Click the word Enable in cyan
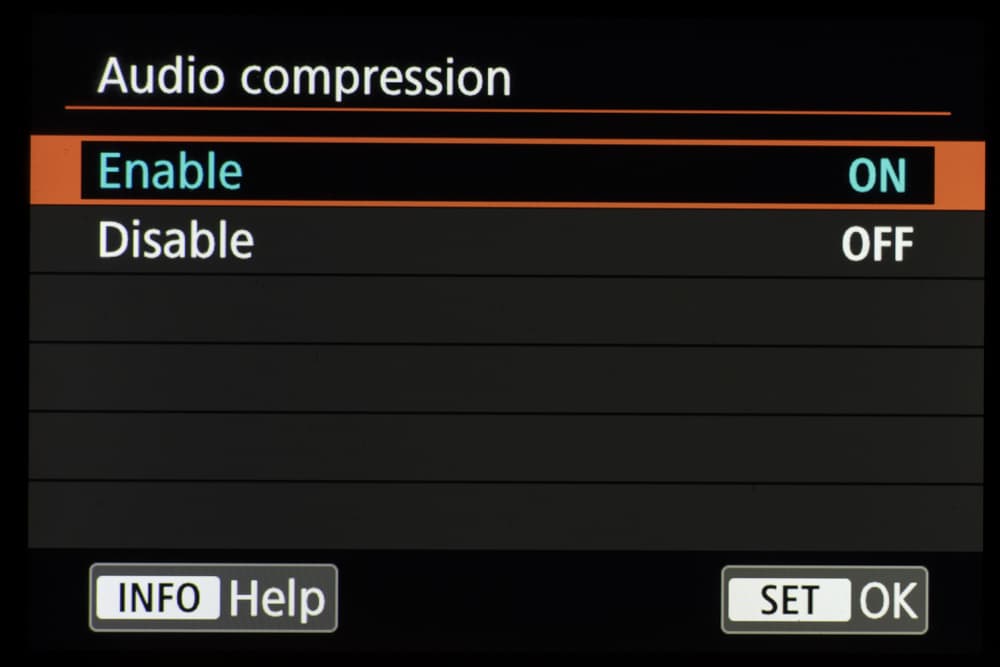1000x667 pixels. (170, 172)
